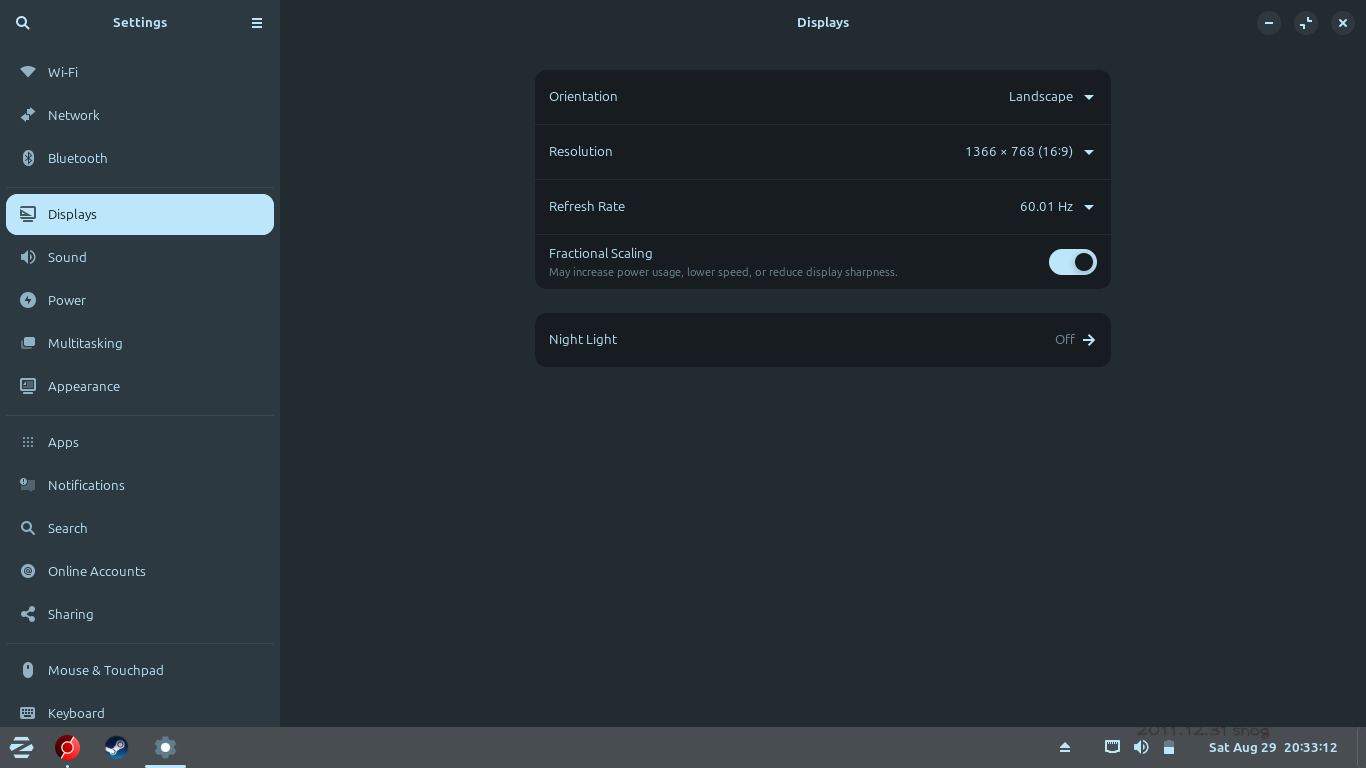This screenshot has width=1366, height=768.
Task: Open Multitasking settings panel
Action: (x=140, y=343)
